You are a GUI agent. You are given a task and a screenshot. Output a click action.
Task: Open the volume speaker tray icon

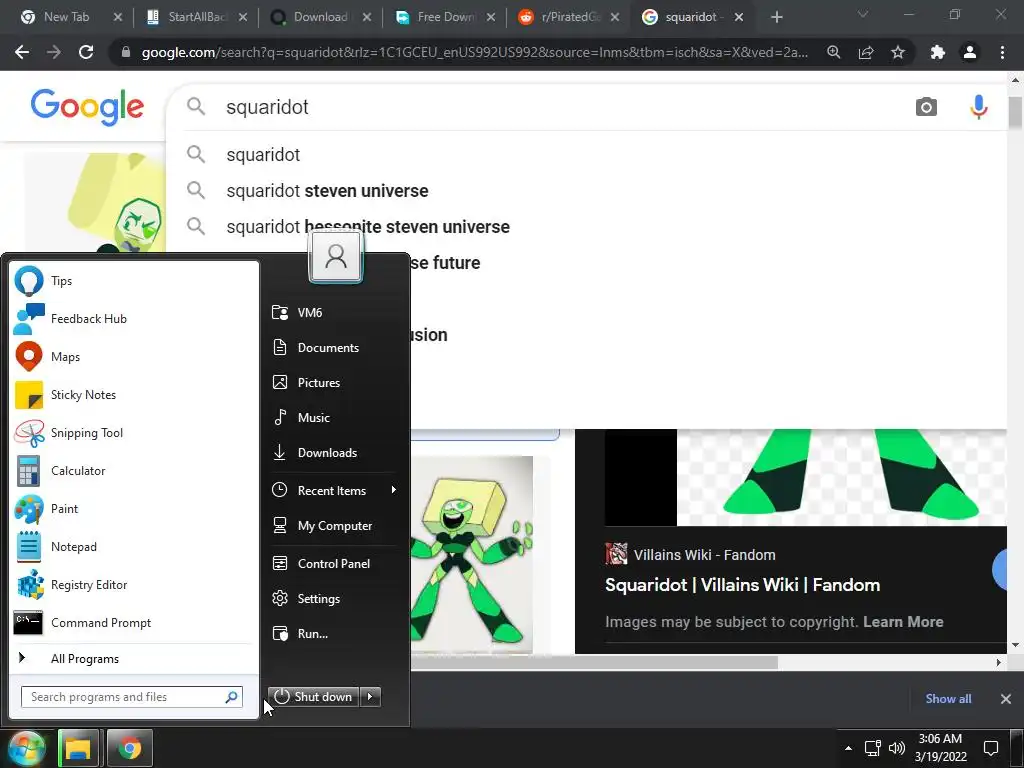[x=897, y=748]
